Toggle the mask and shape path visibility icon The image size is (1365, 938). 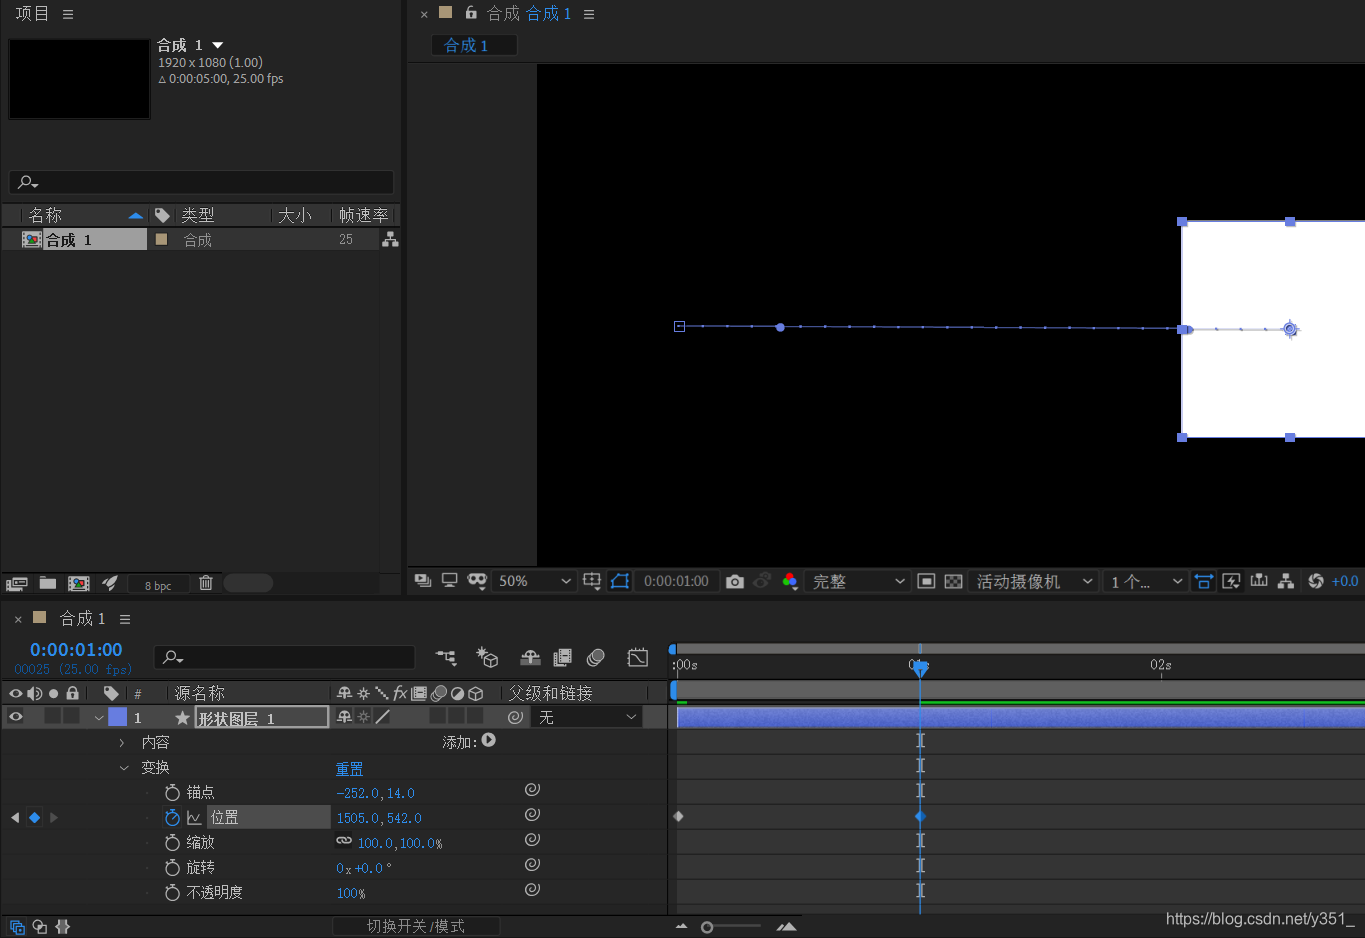point(620,581)
